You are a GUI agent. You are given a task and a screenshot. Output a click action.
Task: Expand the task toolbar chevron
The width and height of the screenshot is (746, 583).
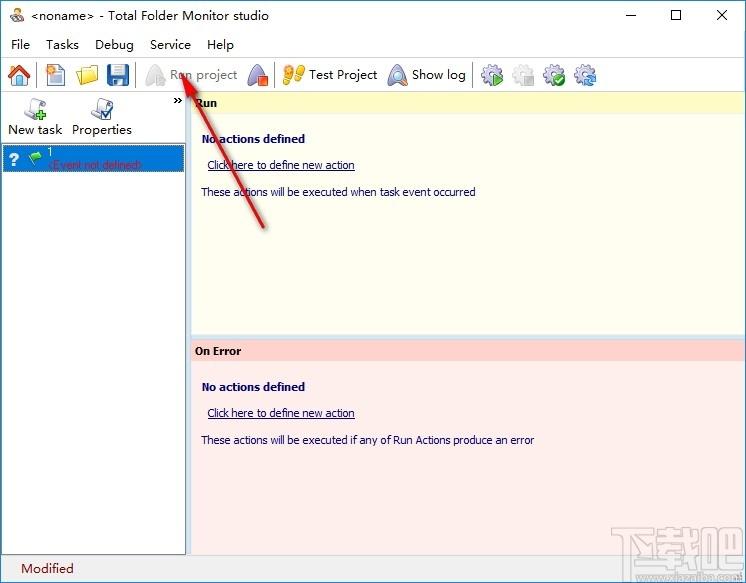177,100
